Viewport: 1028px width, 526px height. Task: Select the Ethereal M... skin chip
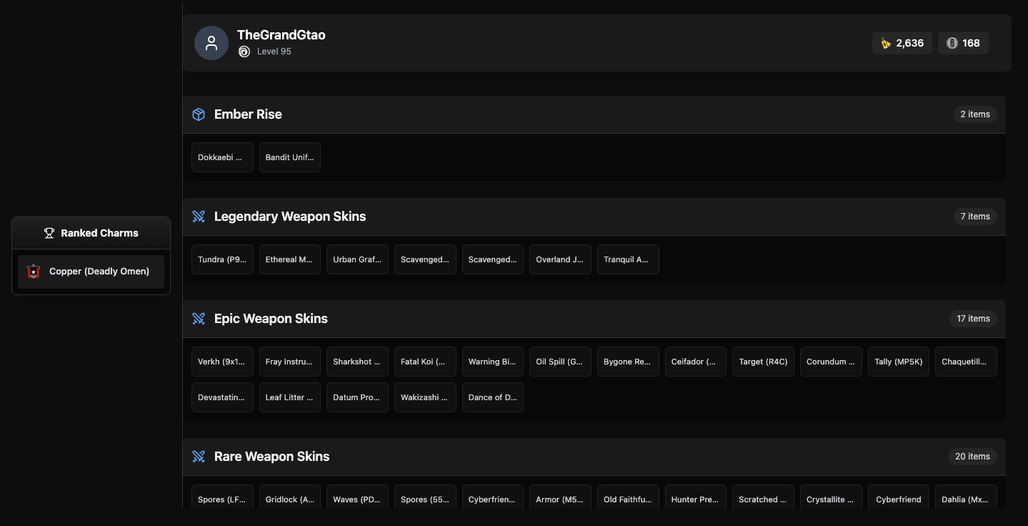point(290,260)
